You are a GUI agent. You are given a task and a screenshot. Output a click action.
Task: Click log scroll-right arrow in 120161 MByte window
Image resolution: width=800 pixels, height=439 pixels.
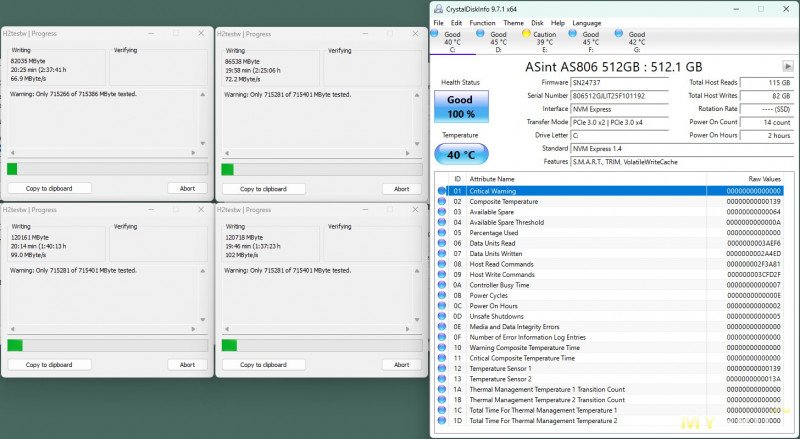(x=193, y=329)
